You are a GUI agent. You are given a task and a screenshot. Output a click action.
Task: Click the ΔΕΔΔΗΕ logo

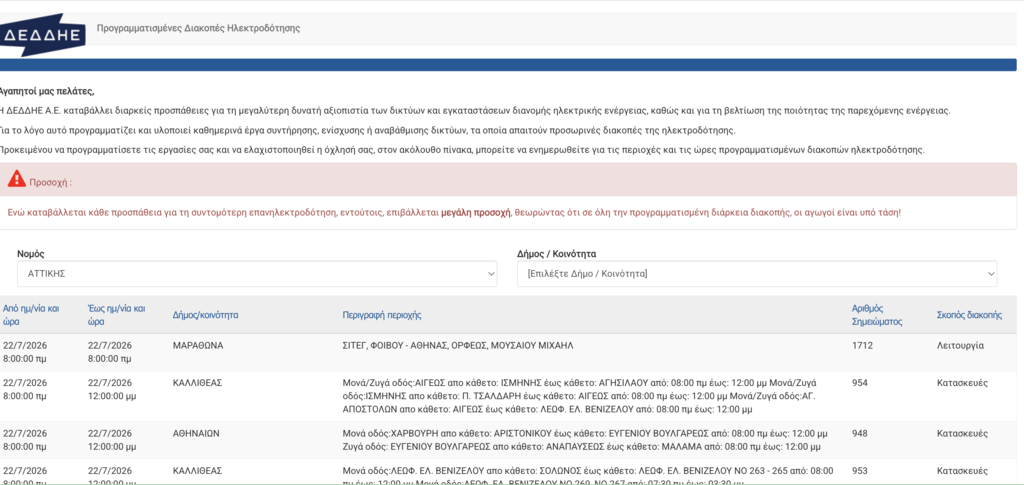42,35
